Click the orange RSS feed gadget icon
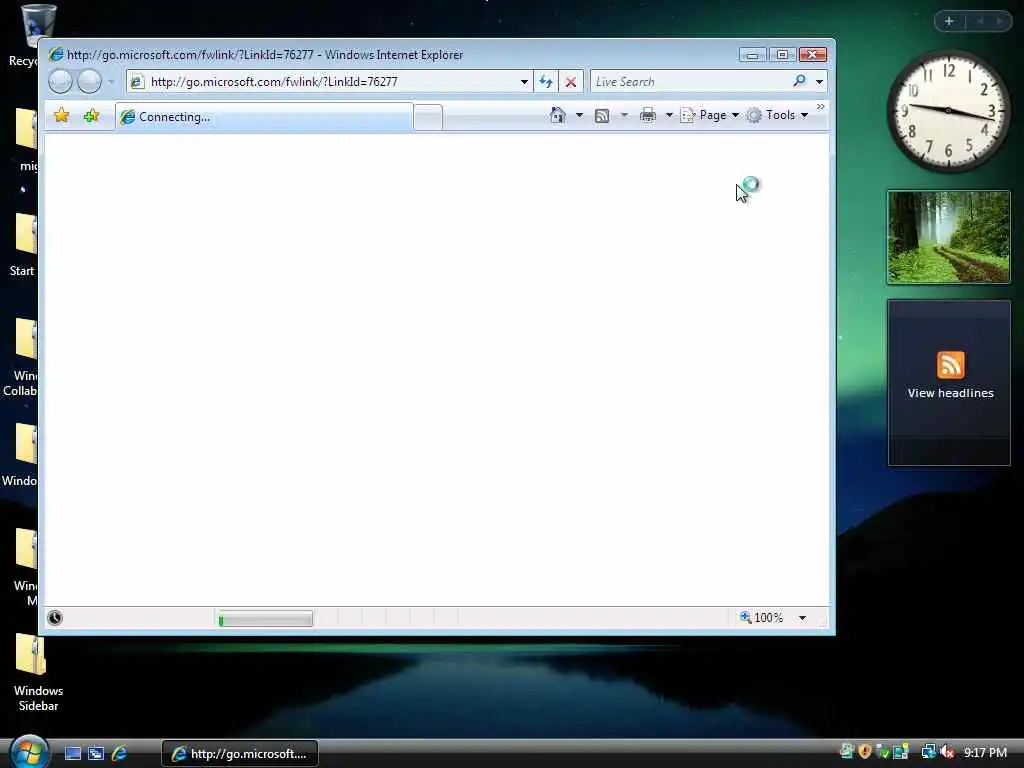The image size is (1024, 768). click(x=950, y=365)
